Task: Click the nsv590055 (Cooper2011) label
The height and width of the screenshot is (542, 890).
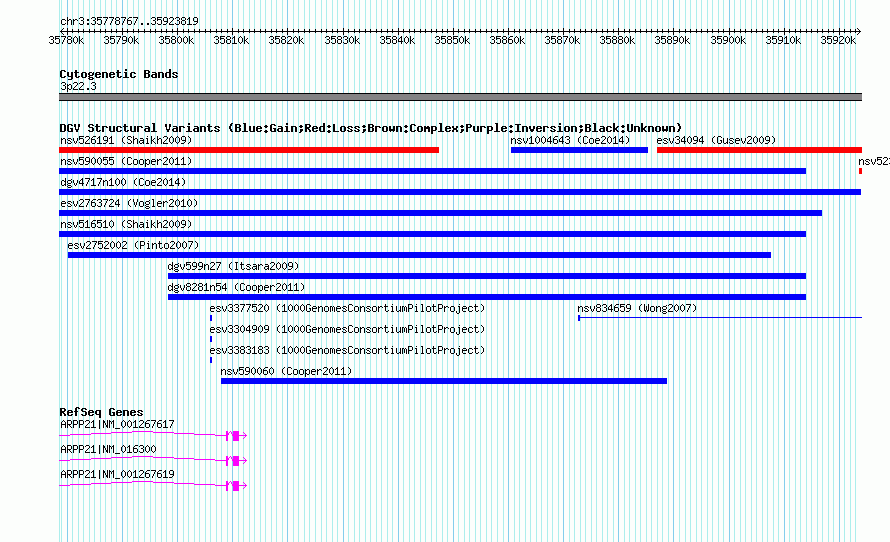Action: 126,161
